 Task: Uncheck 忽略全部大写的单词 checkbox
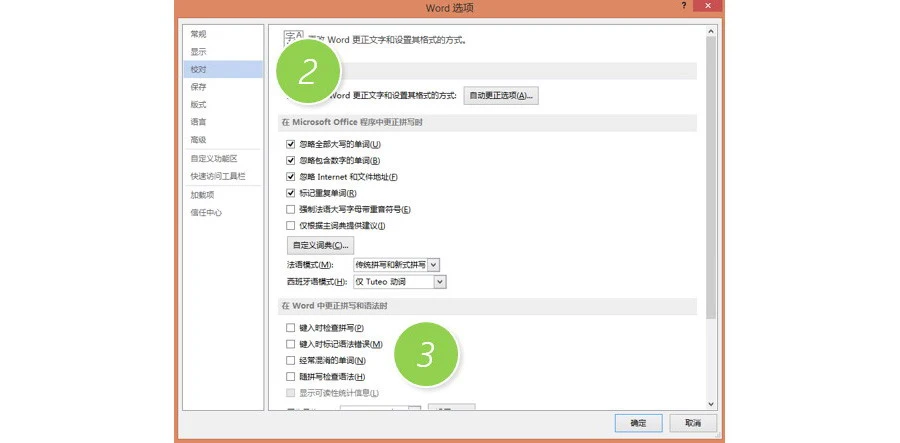[x=290, y=144]
